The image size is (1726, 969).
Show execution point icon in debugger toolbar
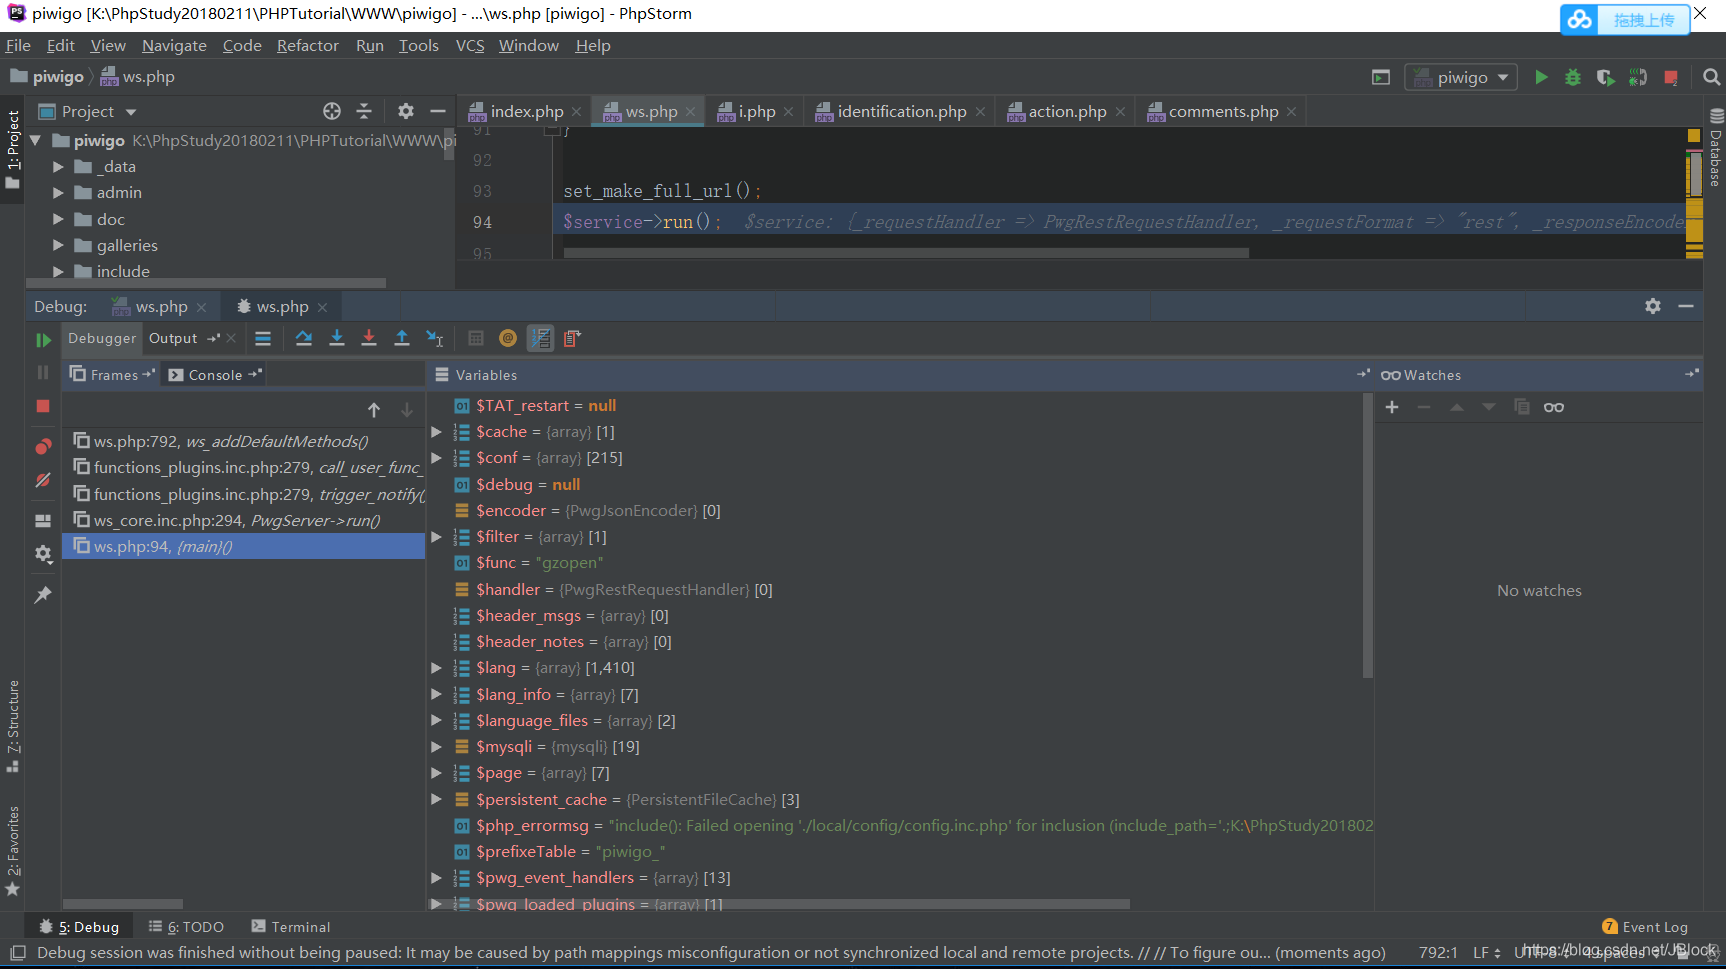pos(263,338)
